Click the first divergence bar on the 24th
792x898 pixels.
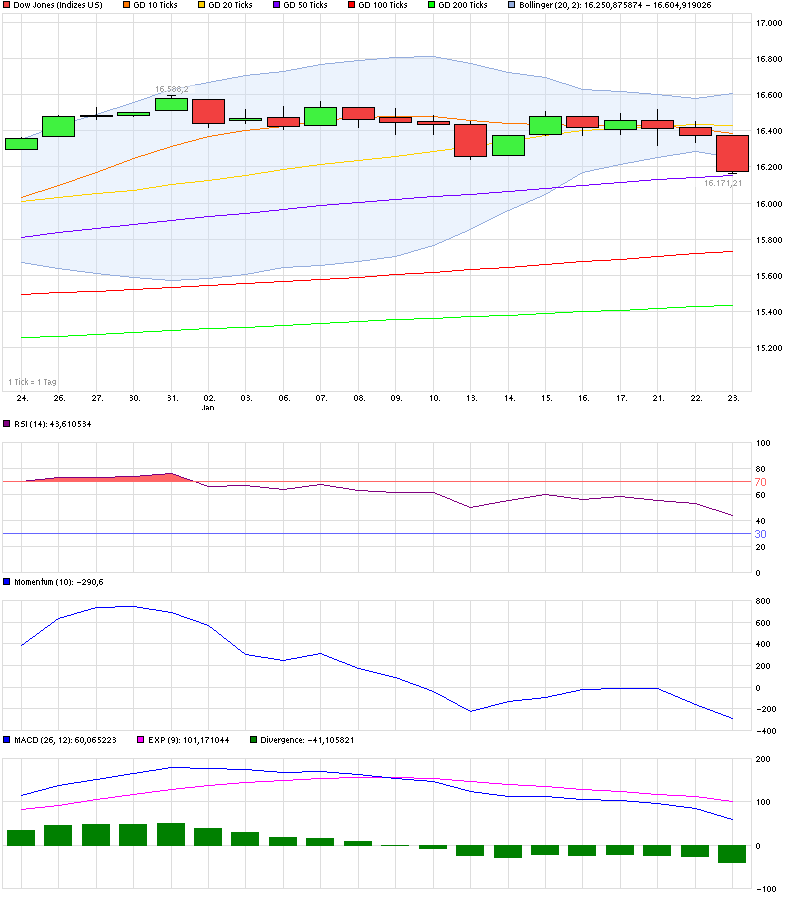tap(21, 838)
